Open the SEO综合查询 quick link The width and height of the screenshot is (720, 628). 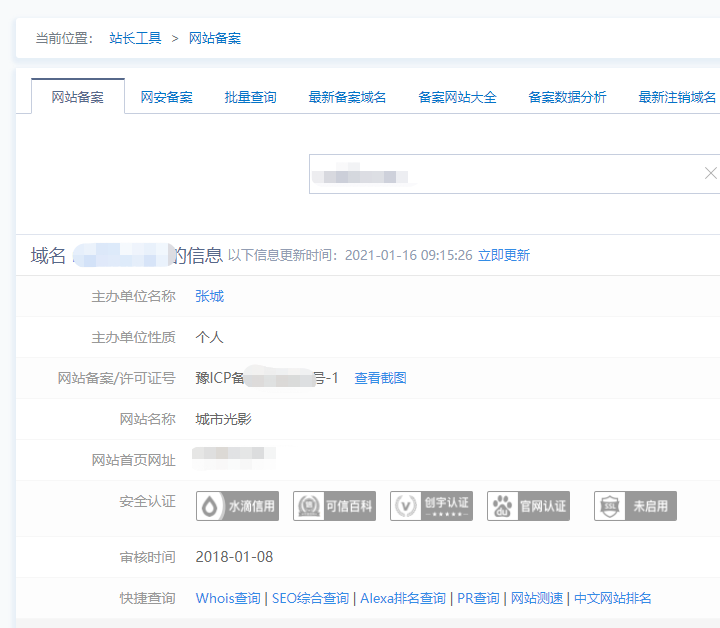pyautogui.click(x=310, y=598)
